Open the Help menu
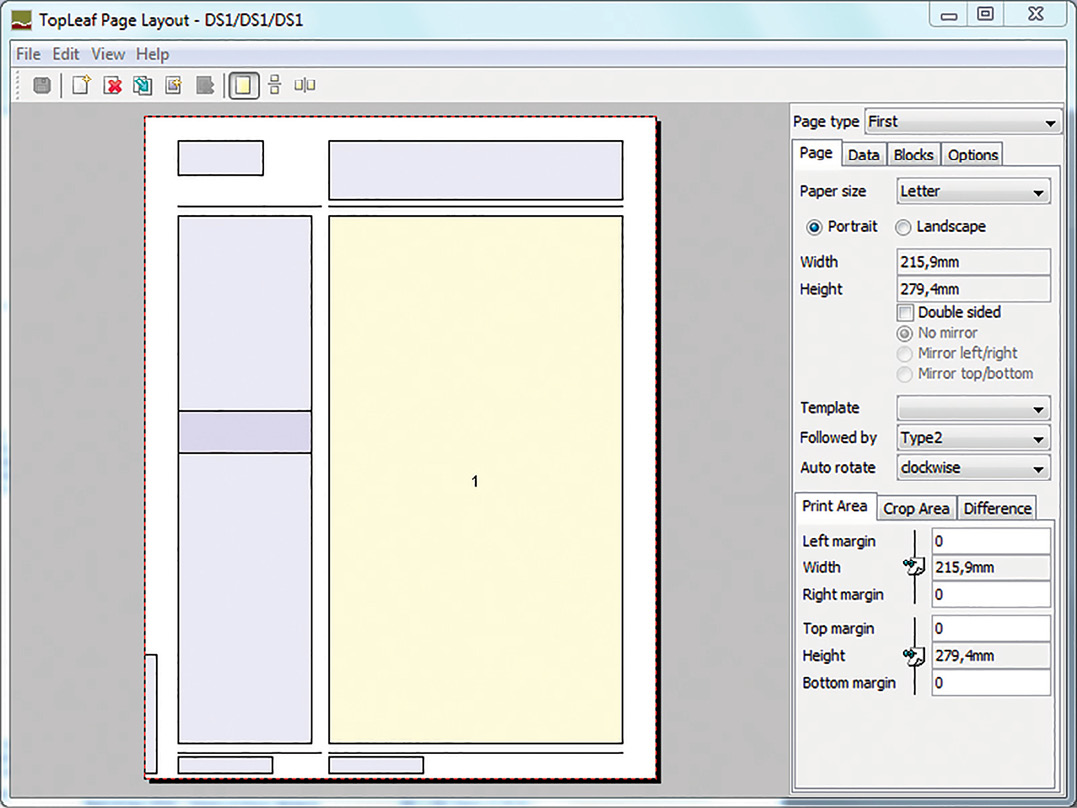1077x808 pixels. click(x=152, y=54)
